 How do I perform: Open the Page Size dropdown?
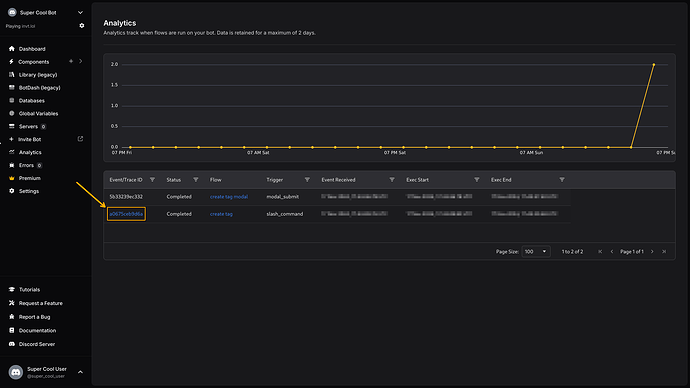pyautogui.click(x=536, y=252)
